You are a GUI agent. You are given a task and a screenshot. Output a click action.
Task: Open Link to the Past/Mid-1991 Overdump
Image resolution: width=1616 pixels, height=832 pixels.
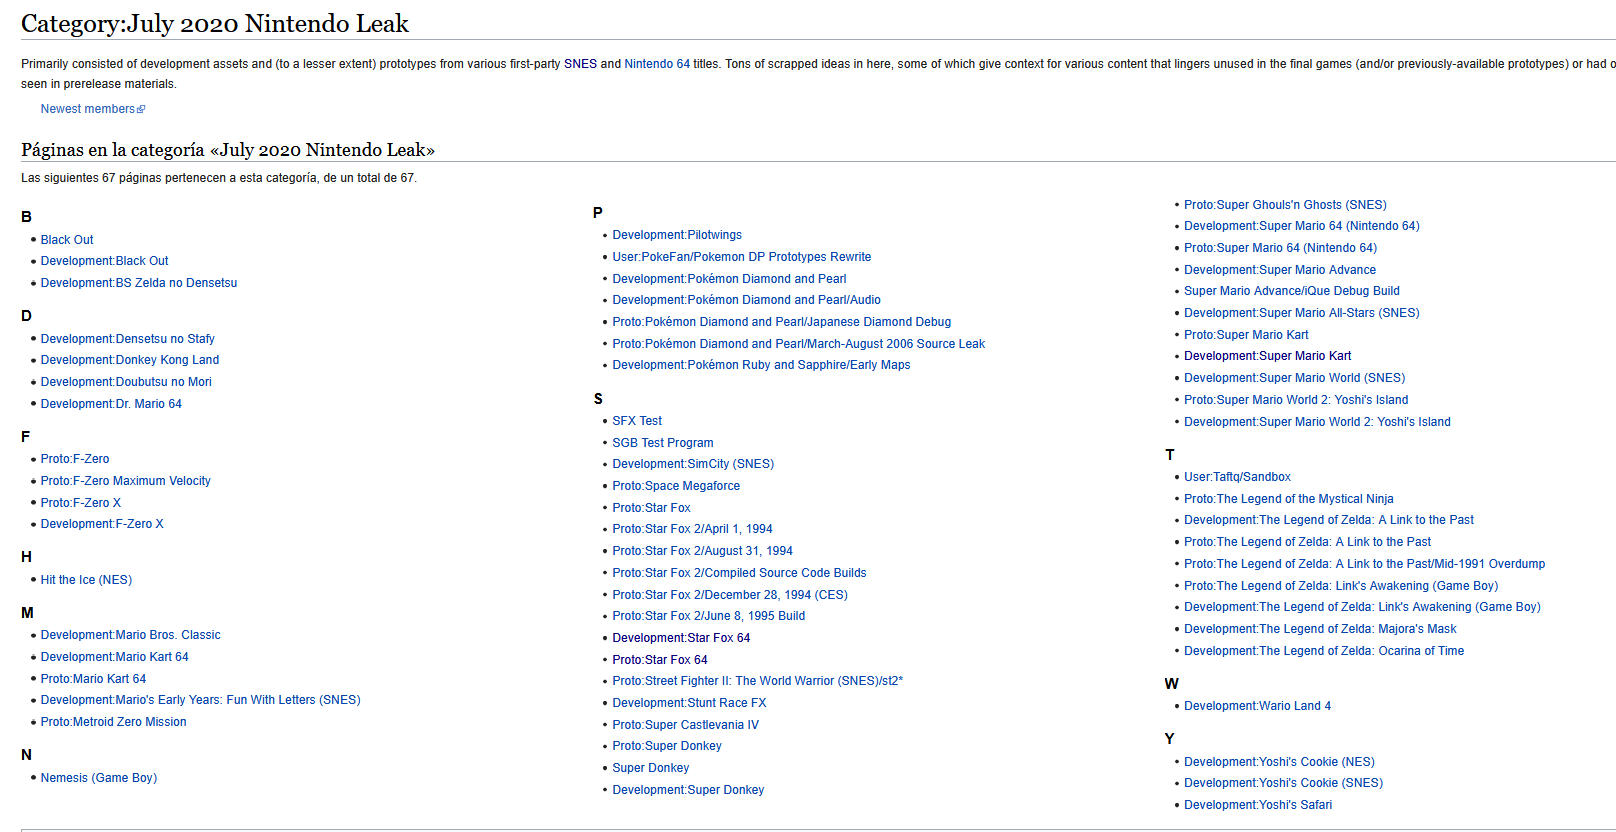coord(1365,564)
